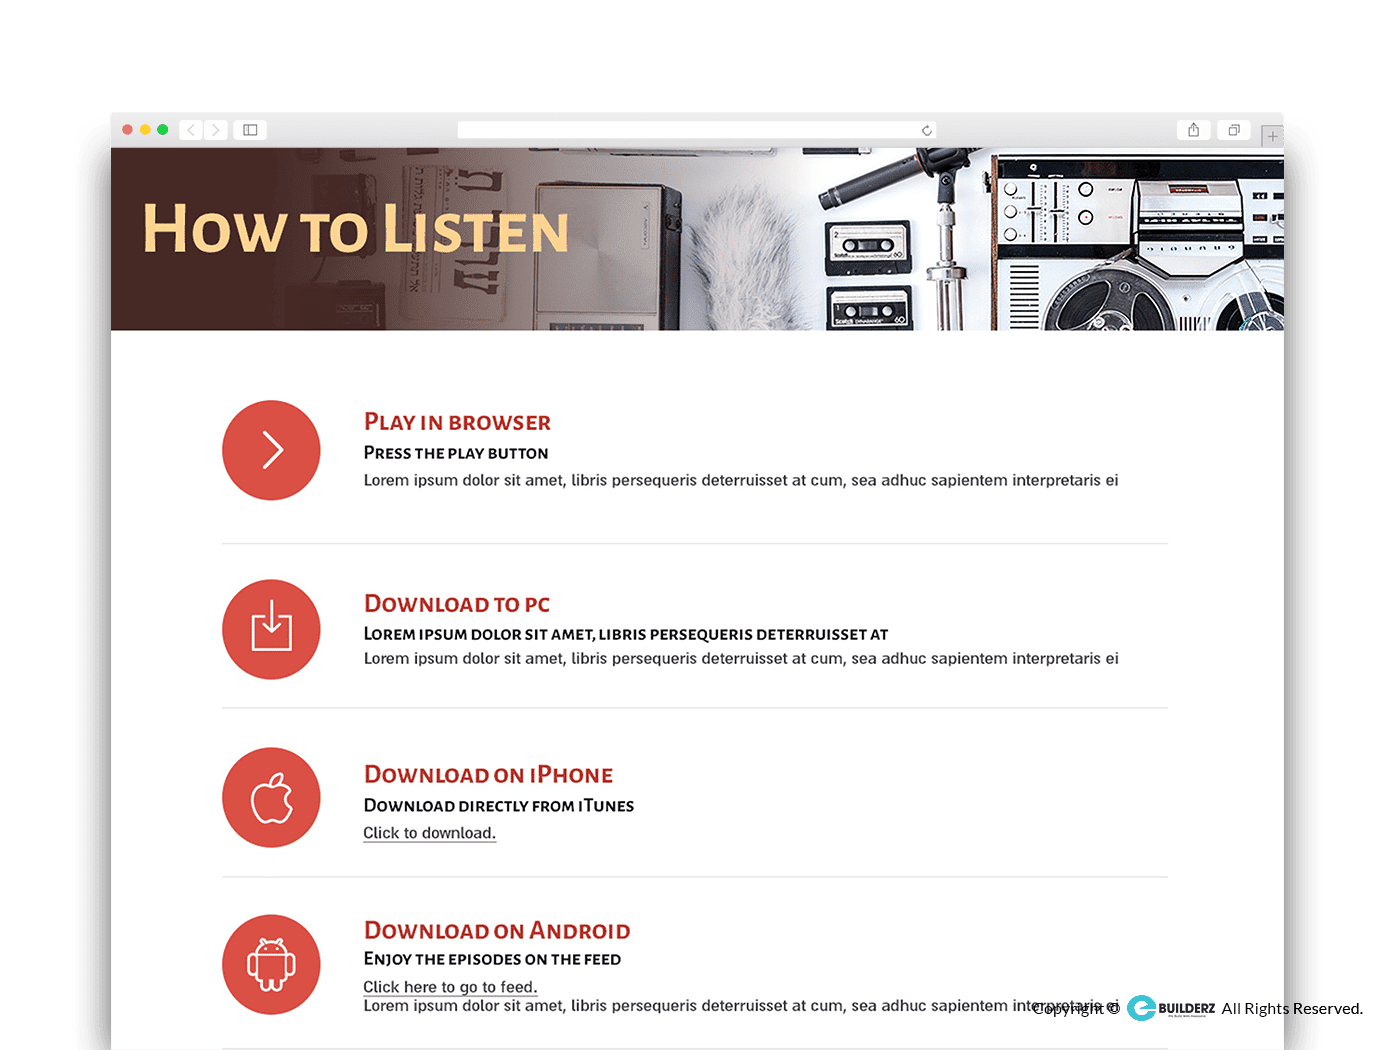
Task: Click the green maximize window dot
Action: [x=162, y=130]
